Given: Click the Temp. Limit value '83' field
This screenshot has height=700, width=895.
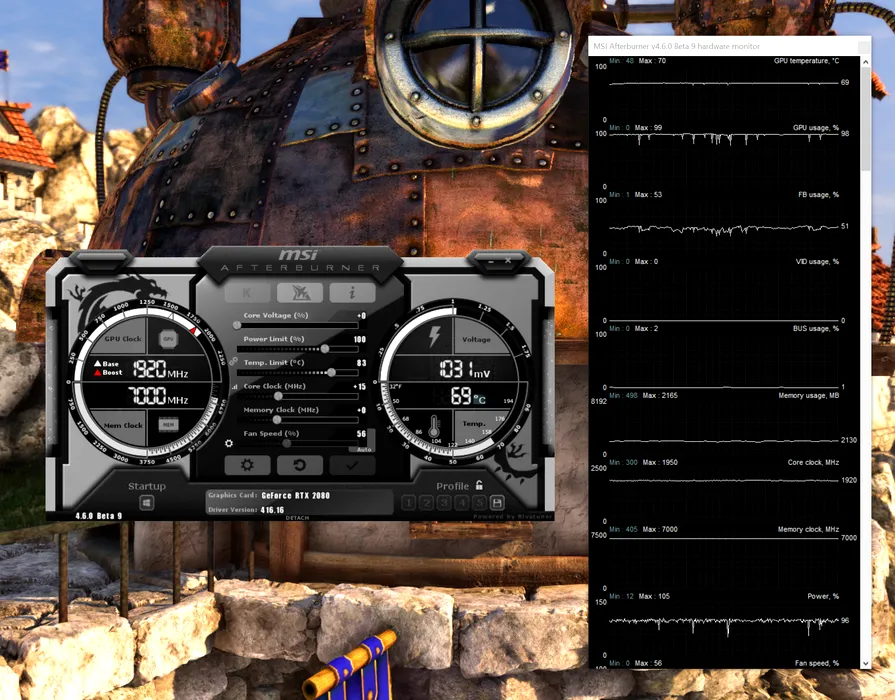Looking at the screenshot, I should tap(361, 363).
